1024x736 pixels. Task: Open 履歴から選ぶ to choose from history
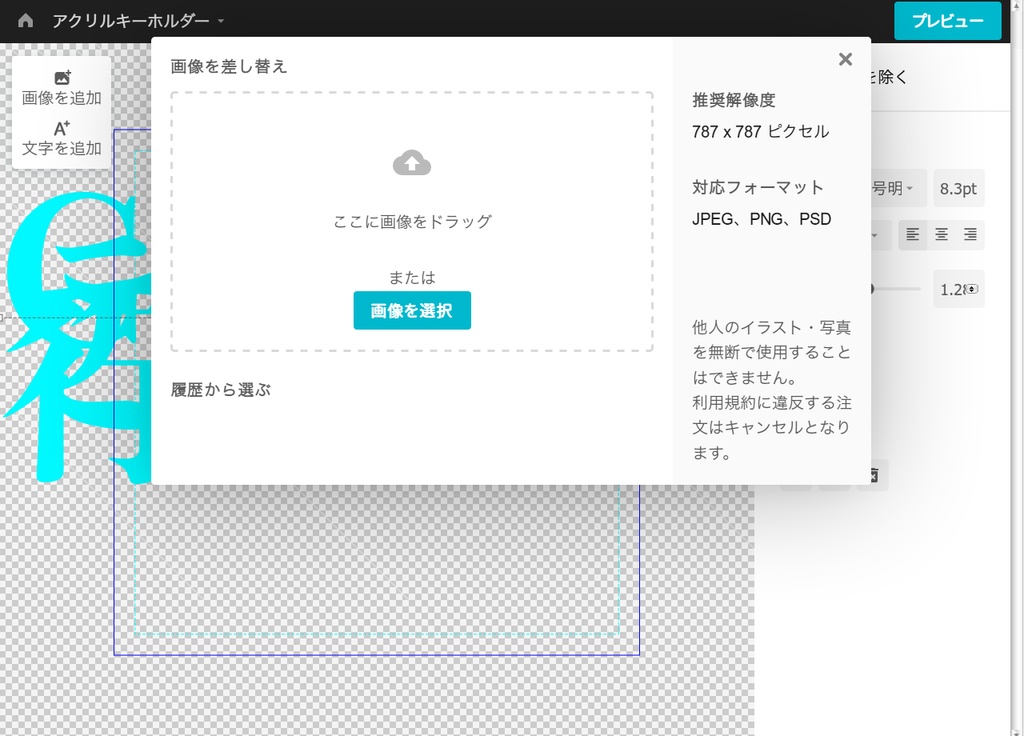pos(219,389)
